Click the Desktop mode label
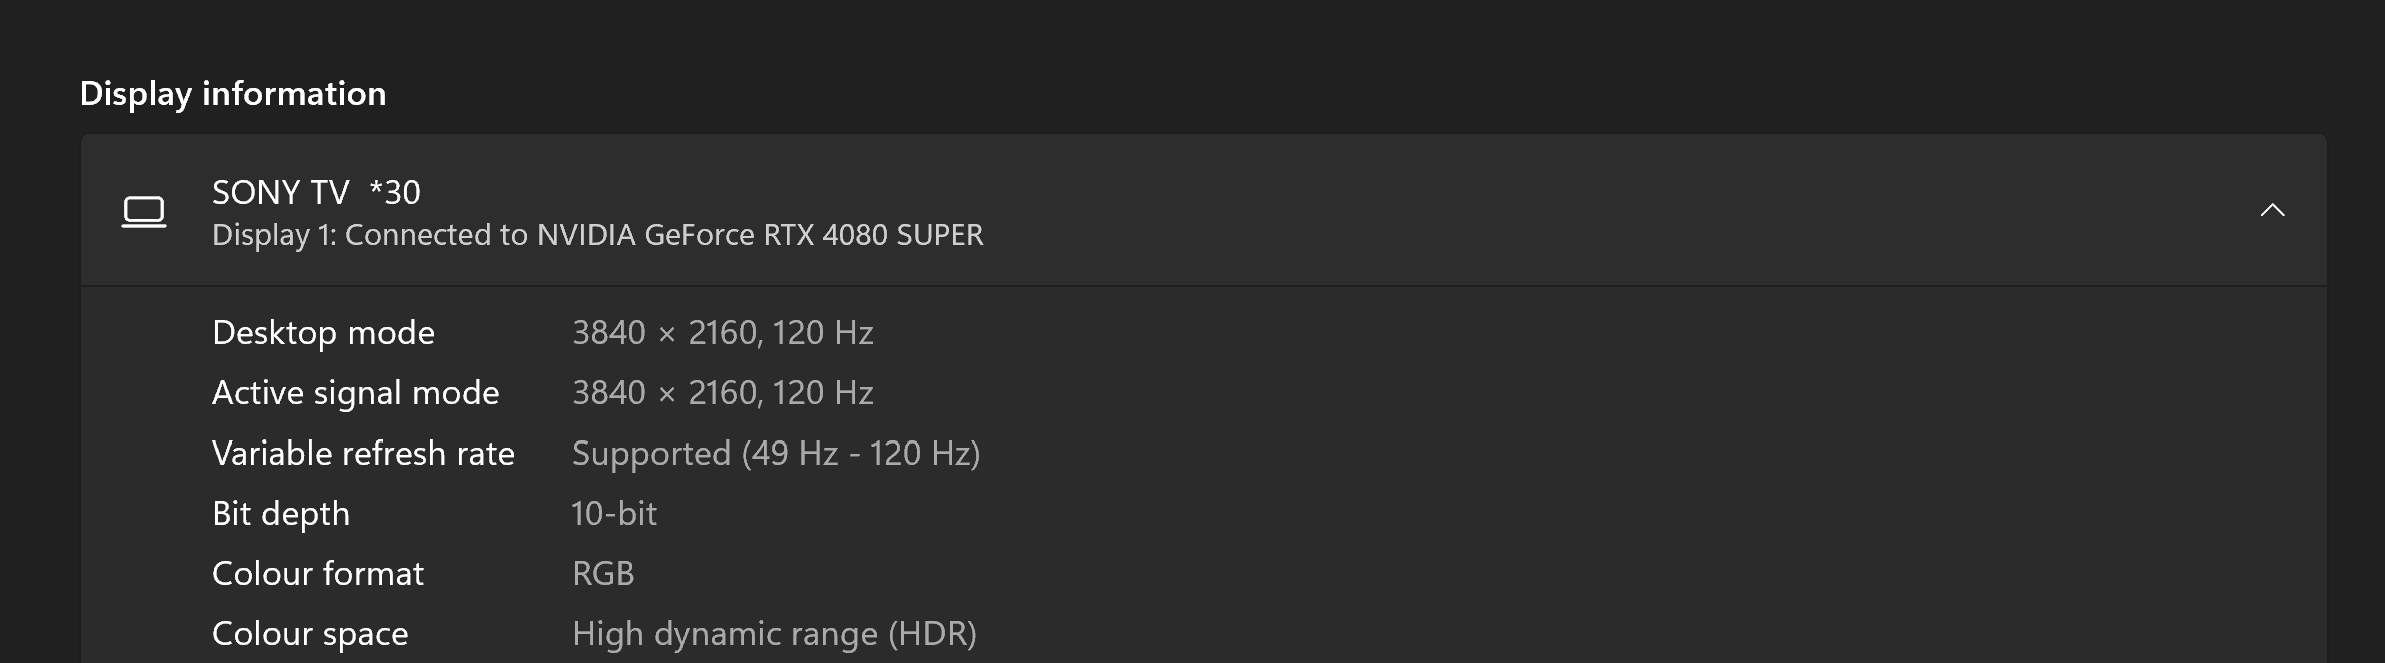 click(323, 333)
